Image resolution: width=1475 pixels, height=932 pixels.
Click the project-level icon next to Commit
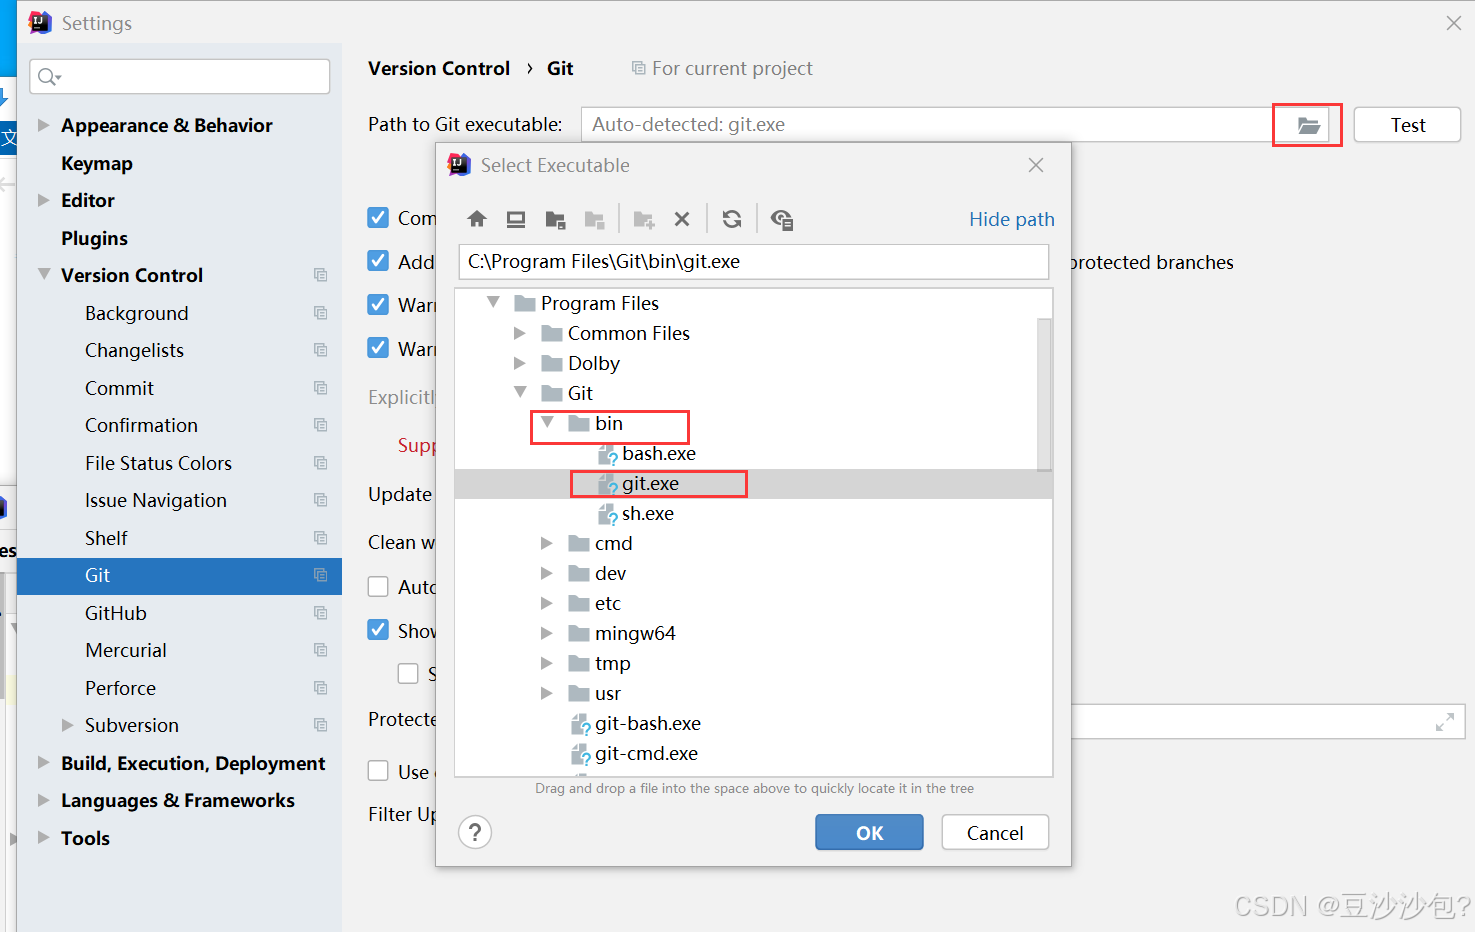pyautogui.click(x=320, y=388)
